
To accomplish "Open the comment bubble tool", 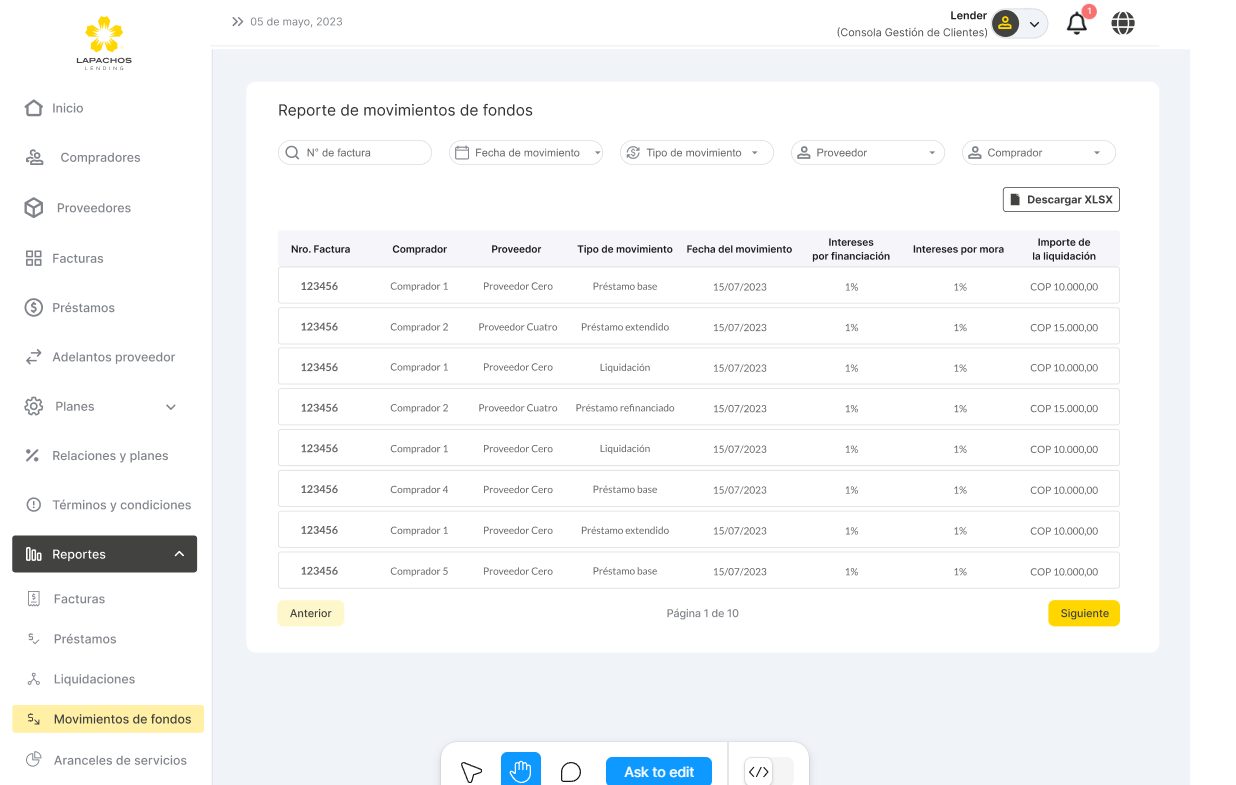I will pos(571,772).
